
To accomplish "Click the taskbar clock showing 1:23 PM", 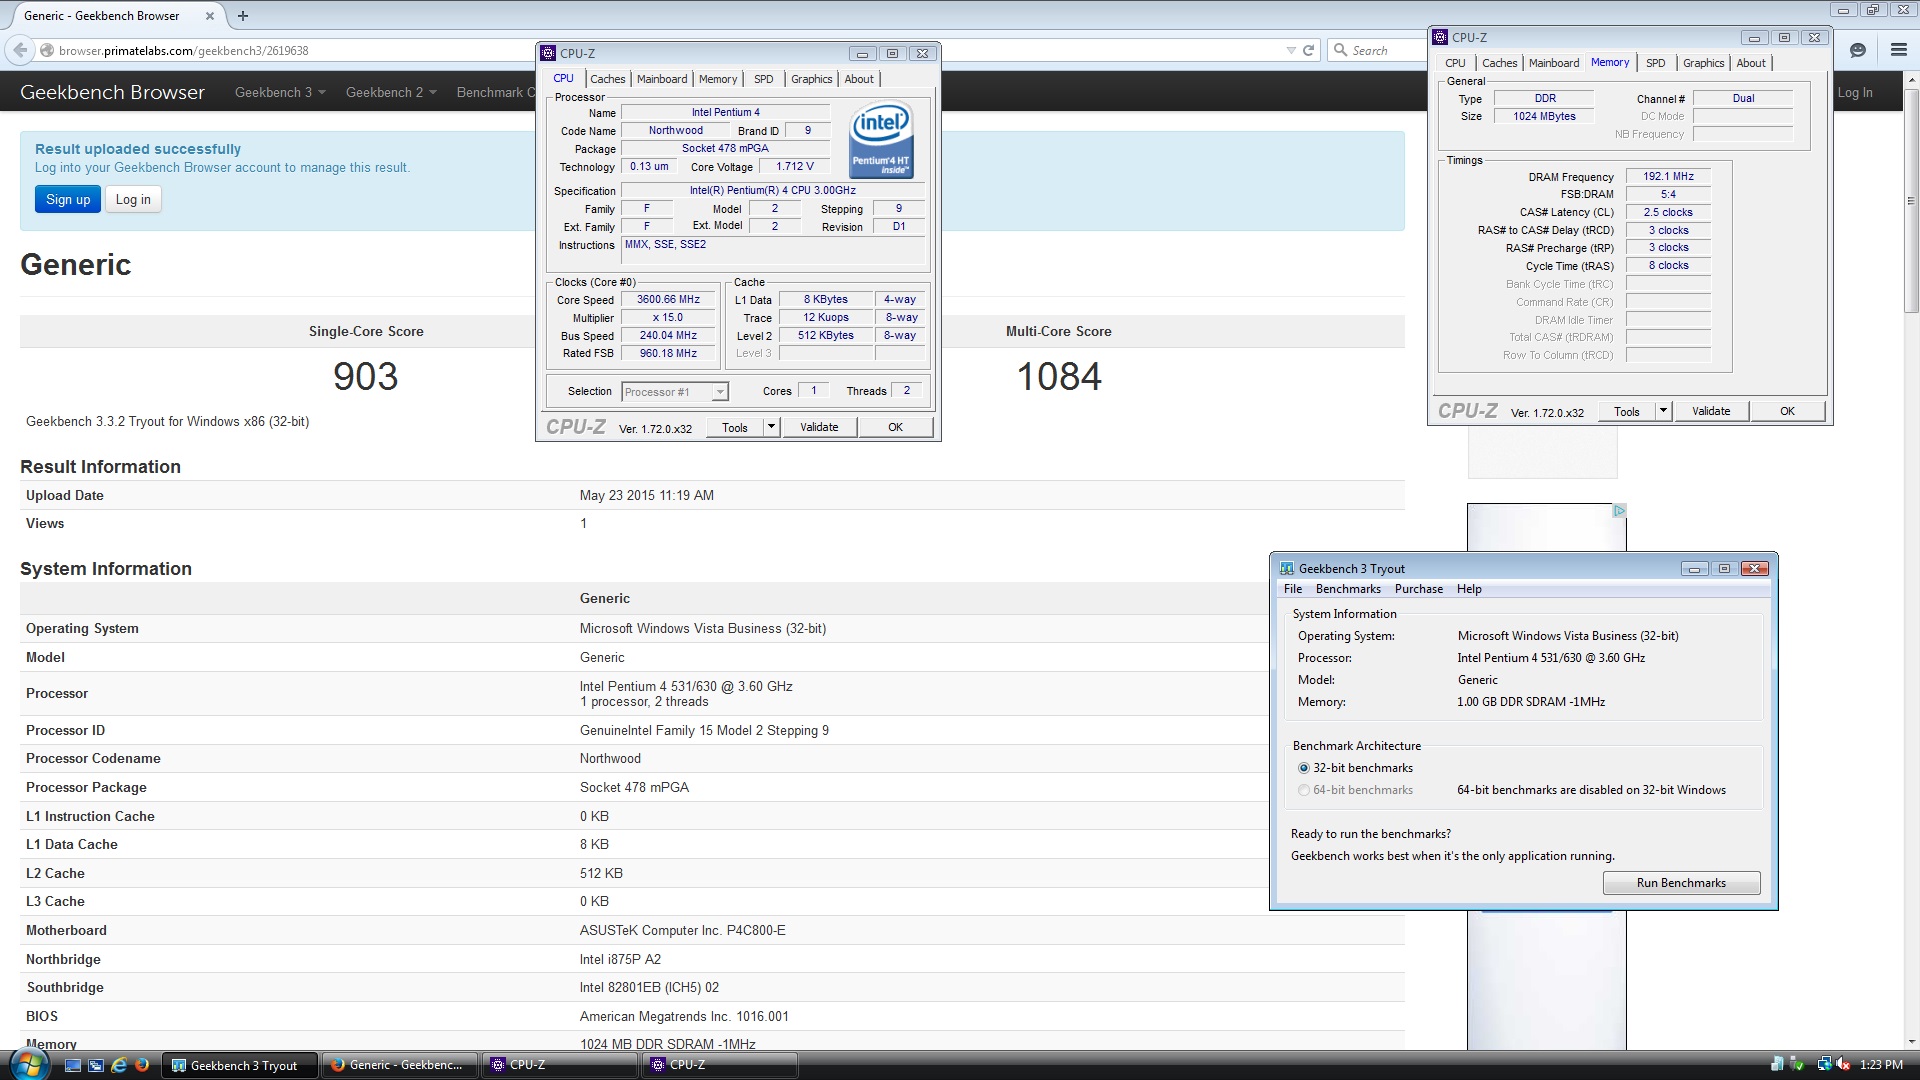I will pos(1880,1065).
